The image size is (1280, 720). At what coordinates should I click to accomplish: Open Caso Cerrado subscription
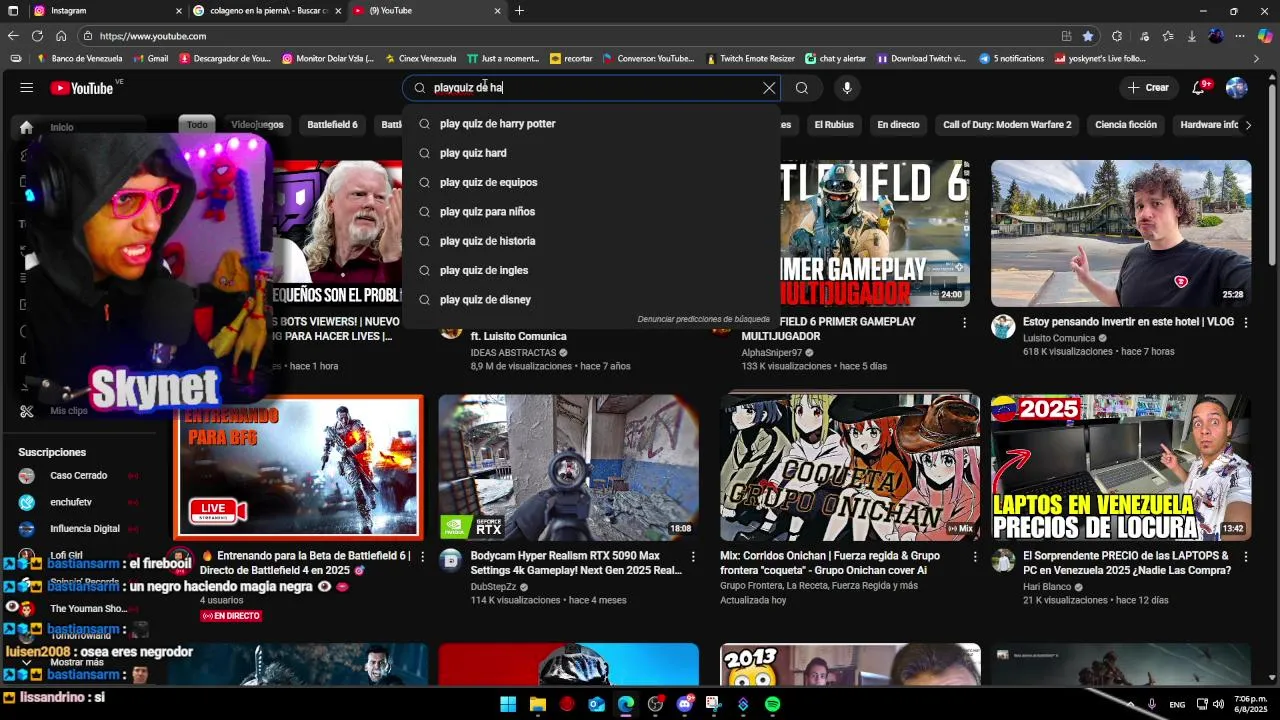pos(78,476)
